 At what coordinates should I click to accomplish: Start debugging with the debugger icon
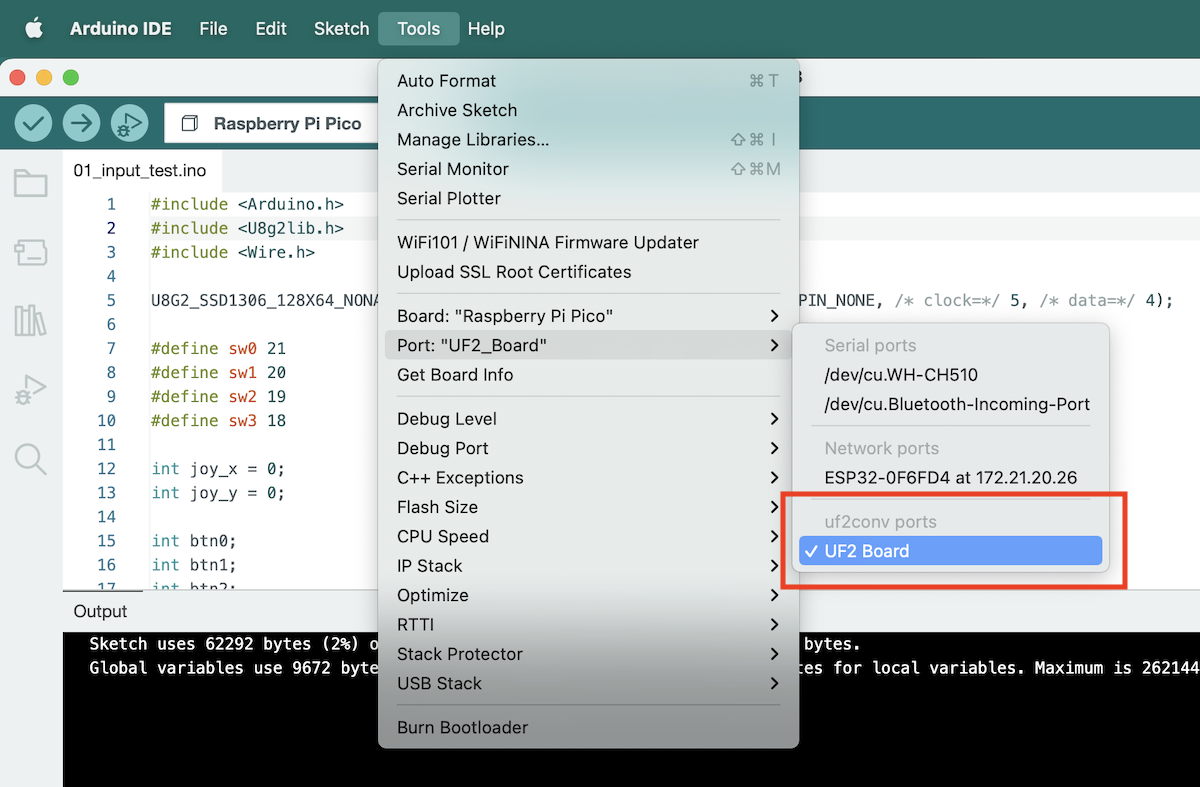(x=129, y=123)
